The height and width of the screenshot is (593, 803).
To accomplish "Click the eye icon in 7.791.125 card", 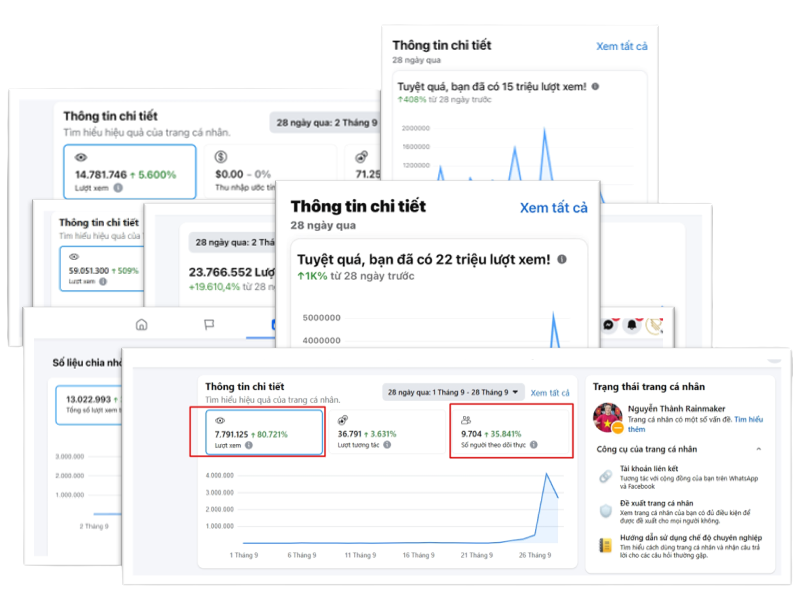I will click(220, 420).
